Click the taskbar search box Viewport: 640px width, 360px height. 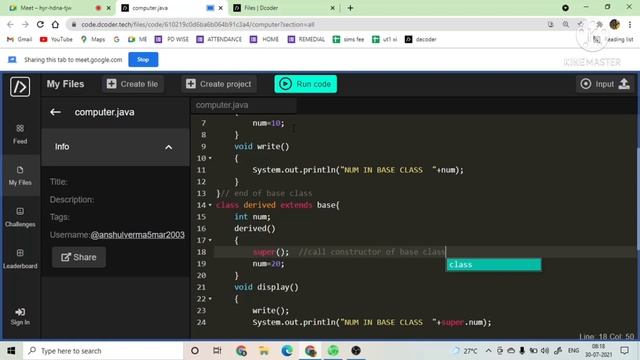[x=102, y=351]
